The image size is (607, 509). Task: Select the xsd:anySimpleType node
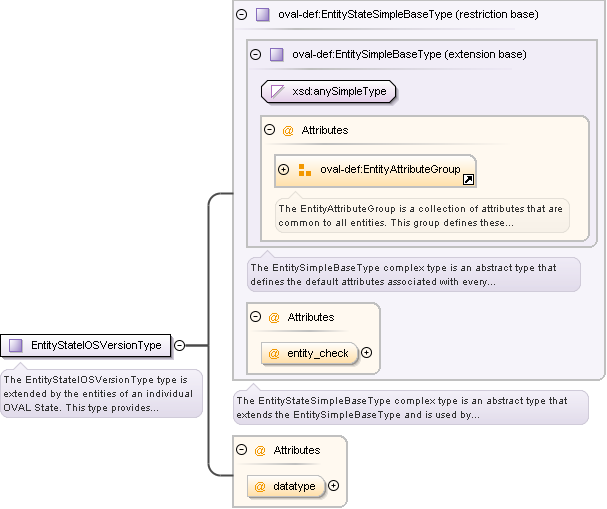[x=340, y=92]
